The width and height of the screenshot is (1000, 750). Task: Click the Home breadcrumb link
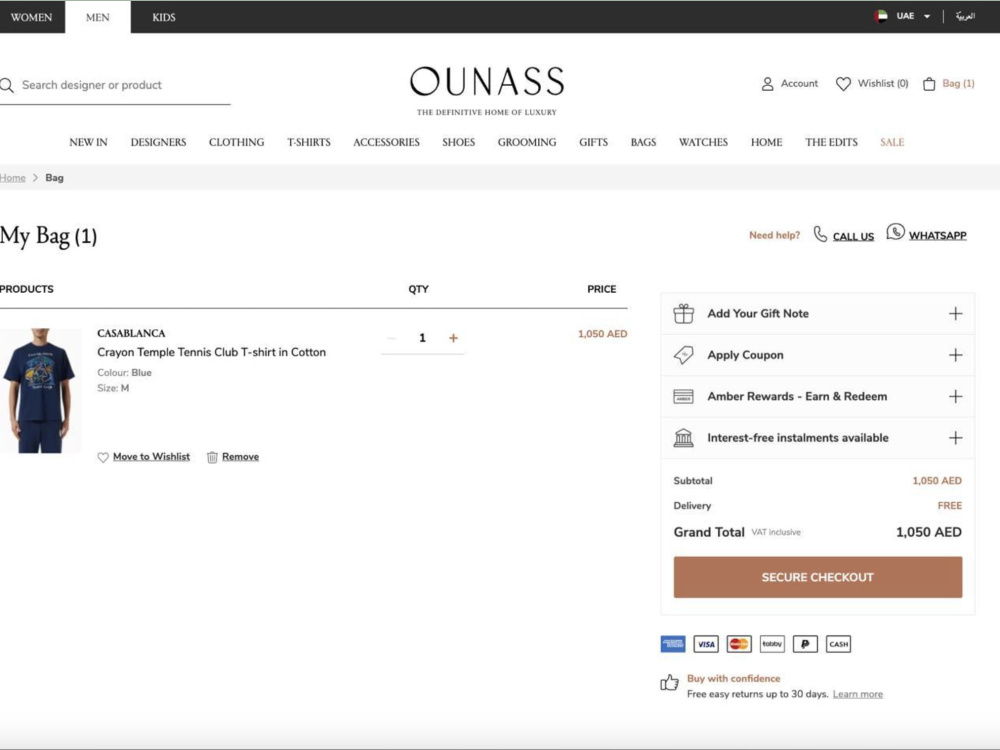[13, 178]
